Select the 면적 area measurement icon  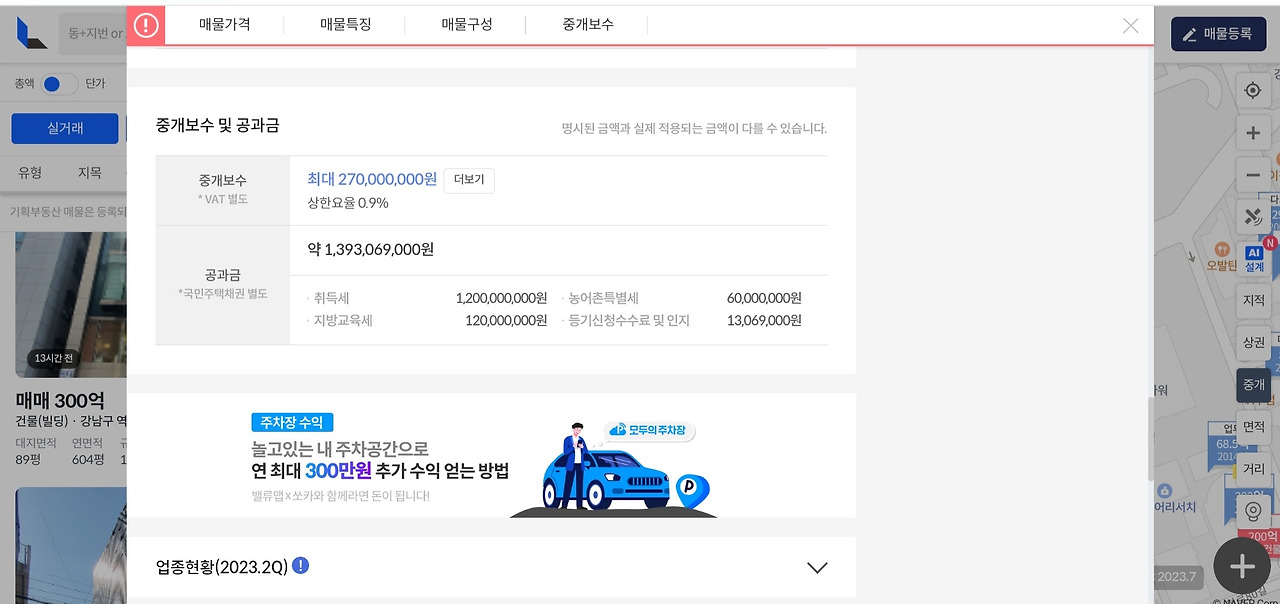(1253, 426)
